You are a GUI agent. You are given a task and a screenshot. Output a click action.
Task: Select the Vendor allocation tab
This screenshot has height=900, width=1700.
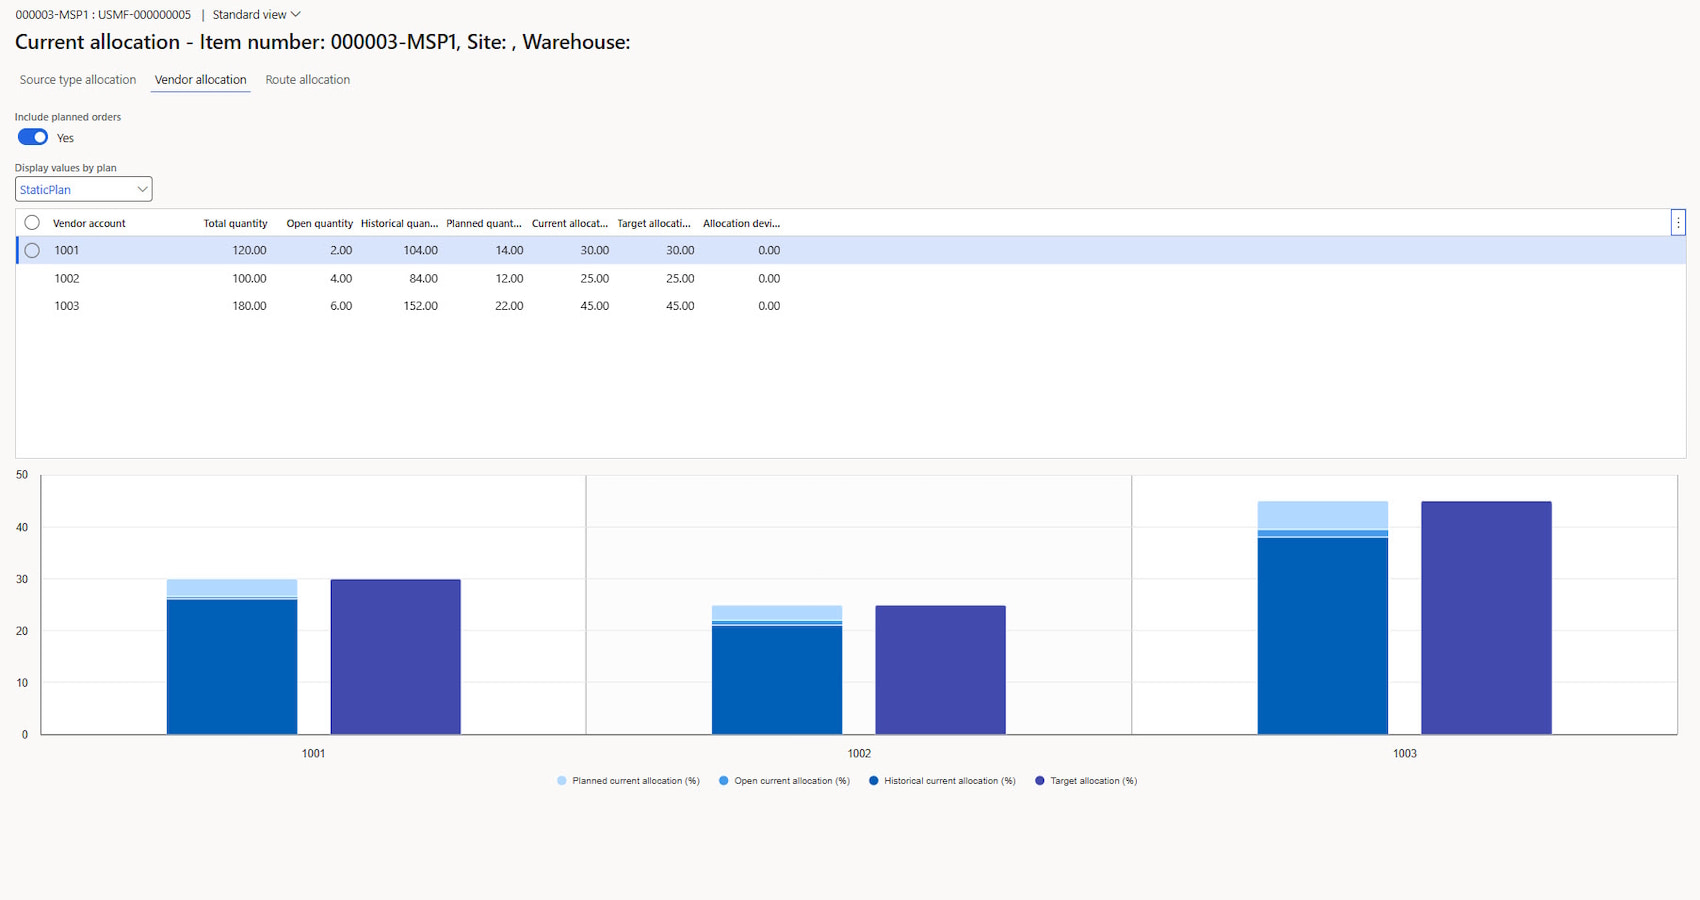point(200,80)
